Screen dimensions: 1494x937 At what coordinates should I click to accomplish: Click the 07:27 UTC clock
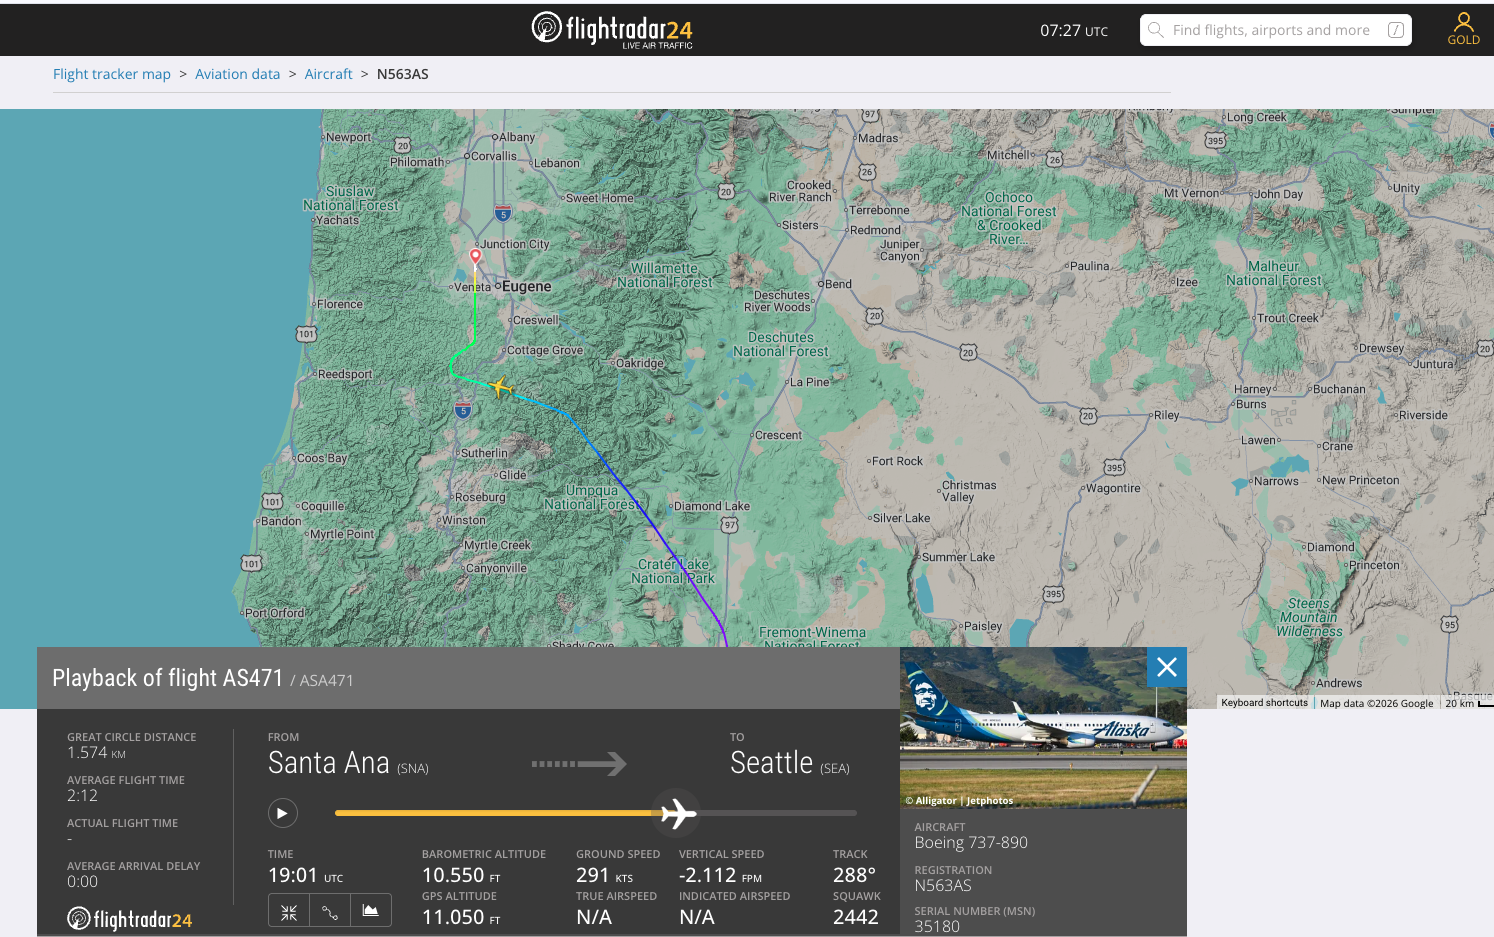(1074, 30)
